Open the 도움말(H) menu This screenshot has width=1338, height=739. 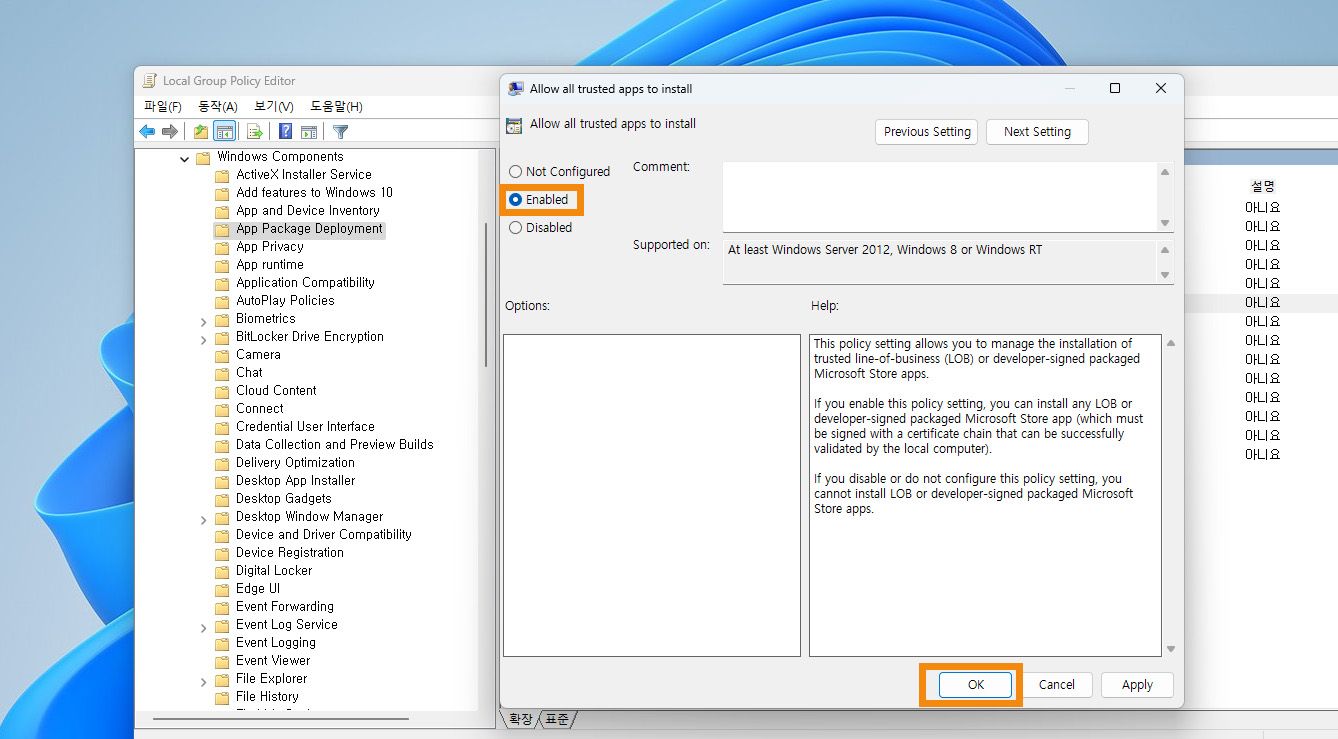pyautogui.click(x=336, y=106)
